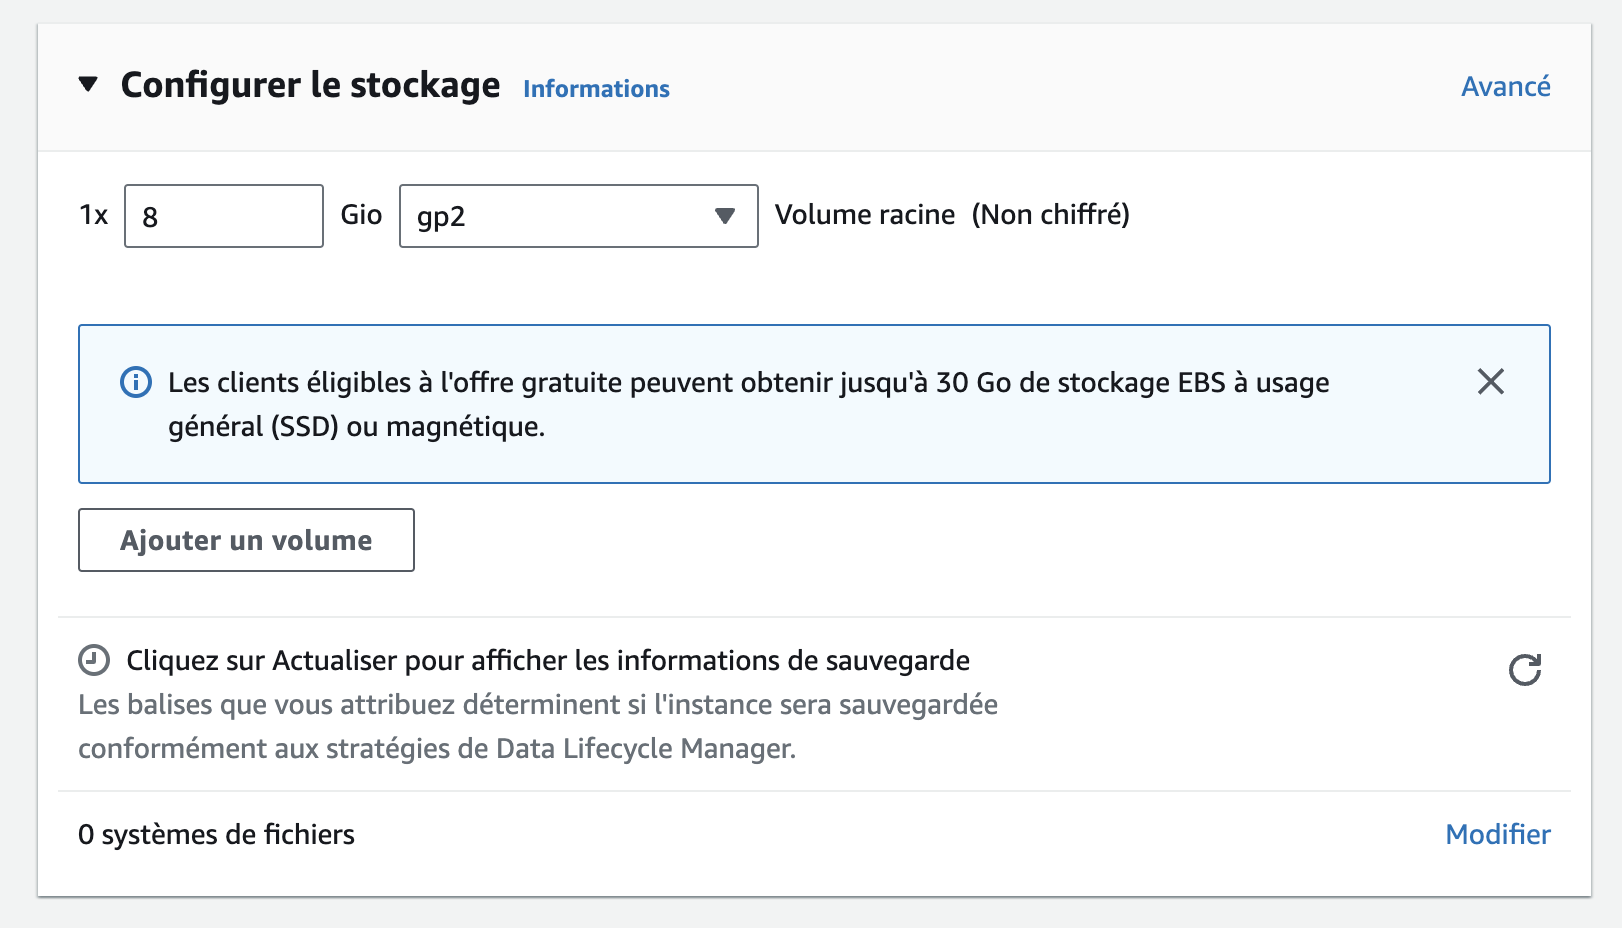Open the Informations help link

tap(596, 89)
